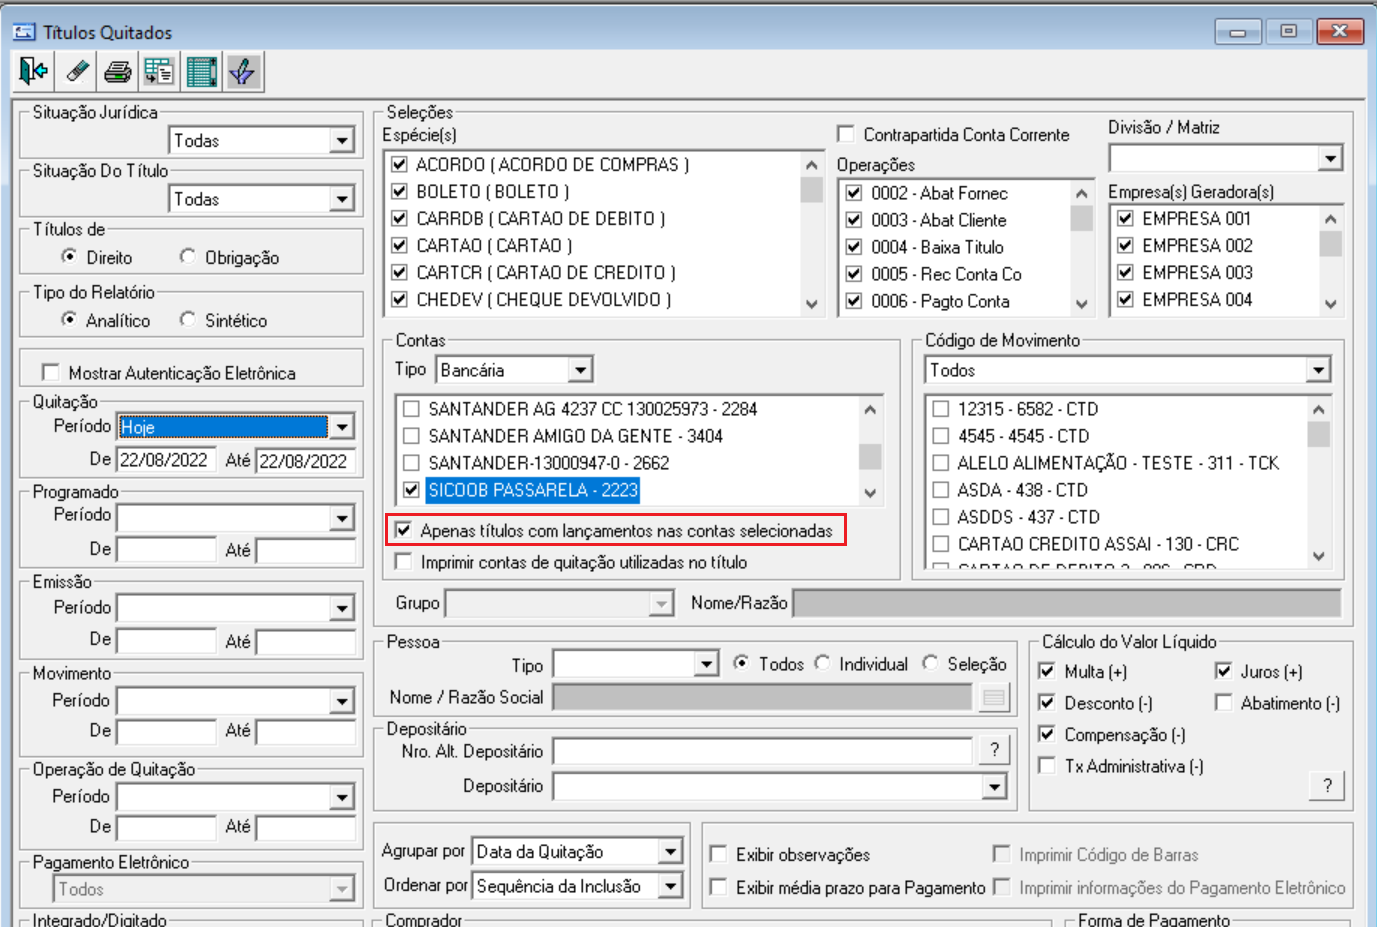1377x927 pixels.
Task: Uncheck Multa (+) in Cálculo do Valor Líquido
Action: tap(1047, 671)
